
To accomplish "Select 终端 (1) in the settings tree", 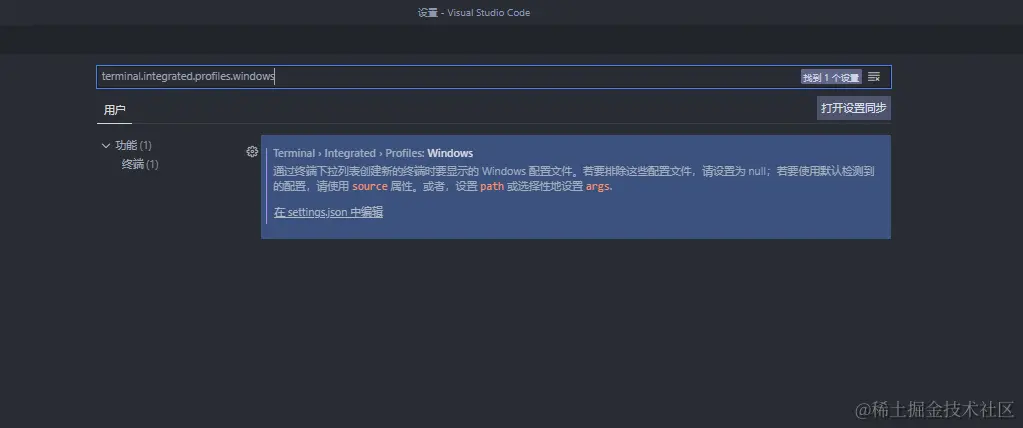I will (140, 164).
